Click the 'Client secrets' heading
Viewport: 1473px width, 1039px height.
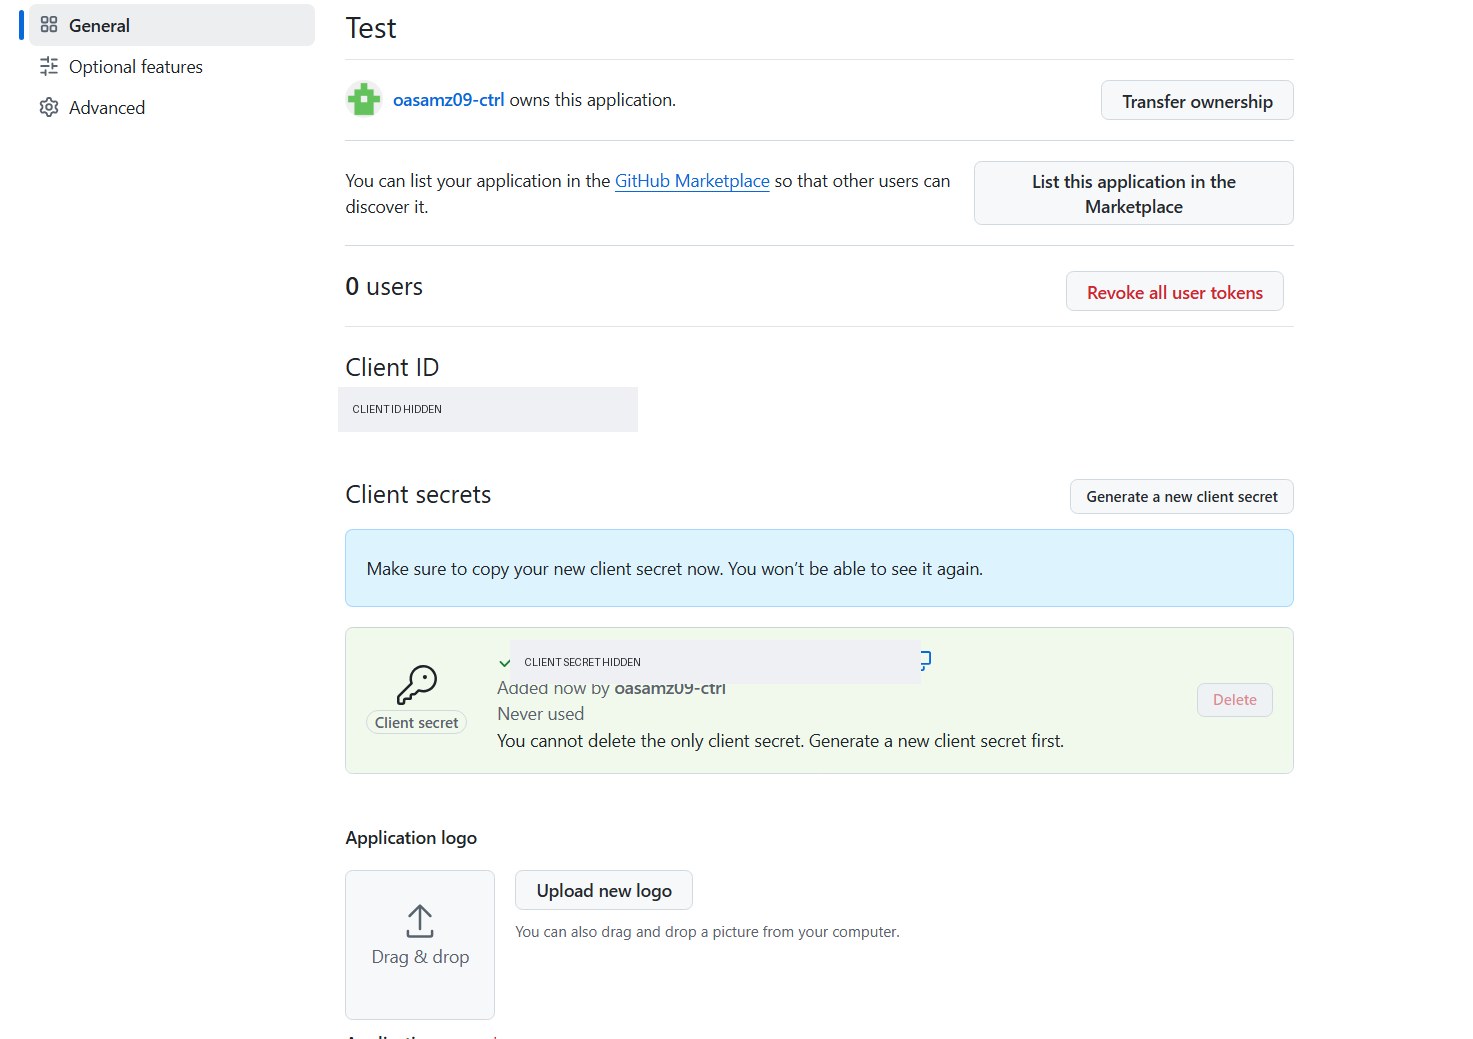tap(418, 495)
